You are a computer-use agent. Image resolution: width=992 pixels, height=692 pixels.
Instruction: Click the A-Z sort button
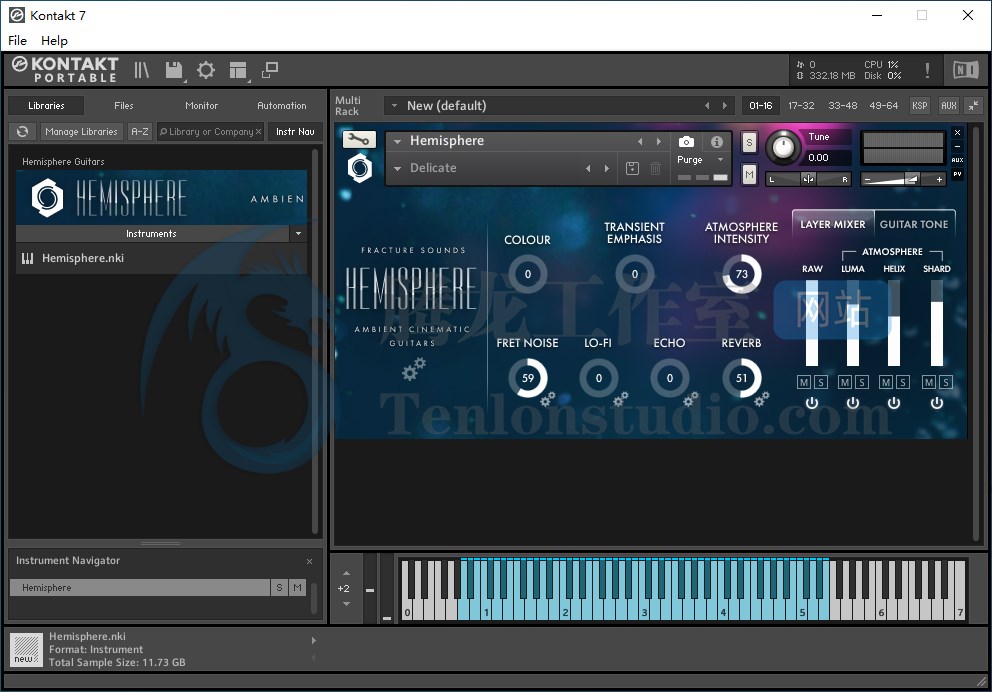(x=140, y=132)
